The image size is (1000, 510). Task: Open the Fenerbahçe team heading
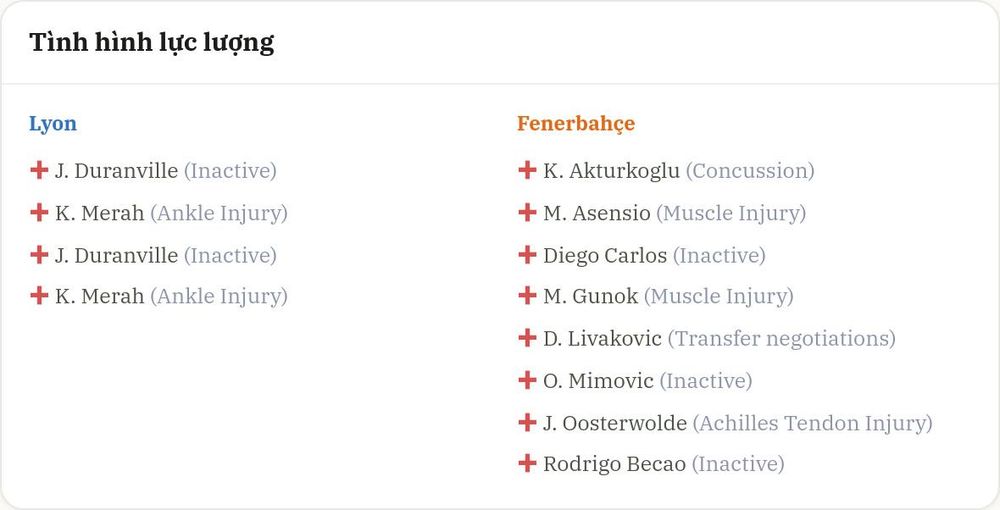tap(576, 123)
